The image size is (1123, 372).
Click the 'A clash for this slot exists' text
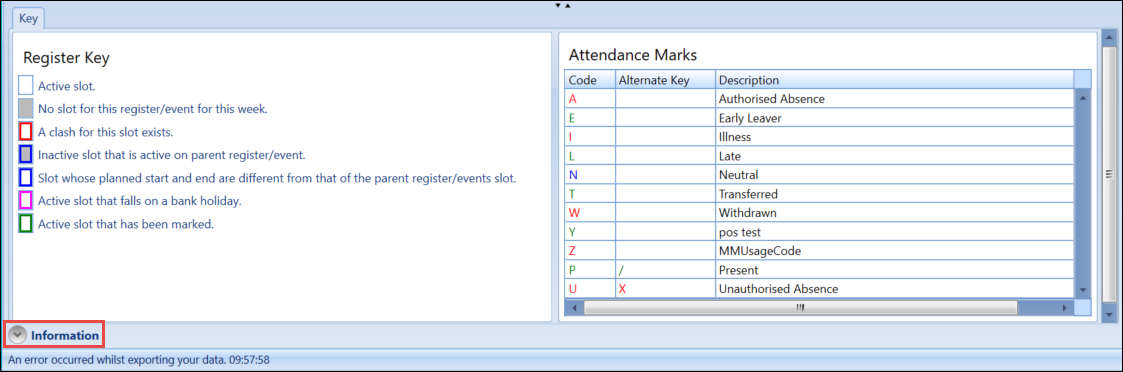[105, 132]
